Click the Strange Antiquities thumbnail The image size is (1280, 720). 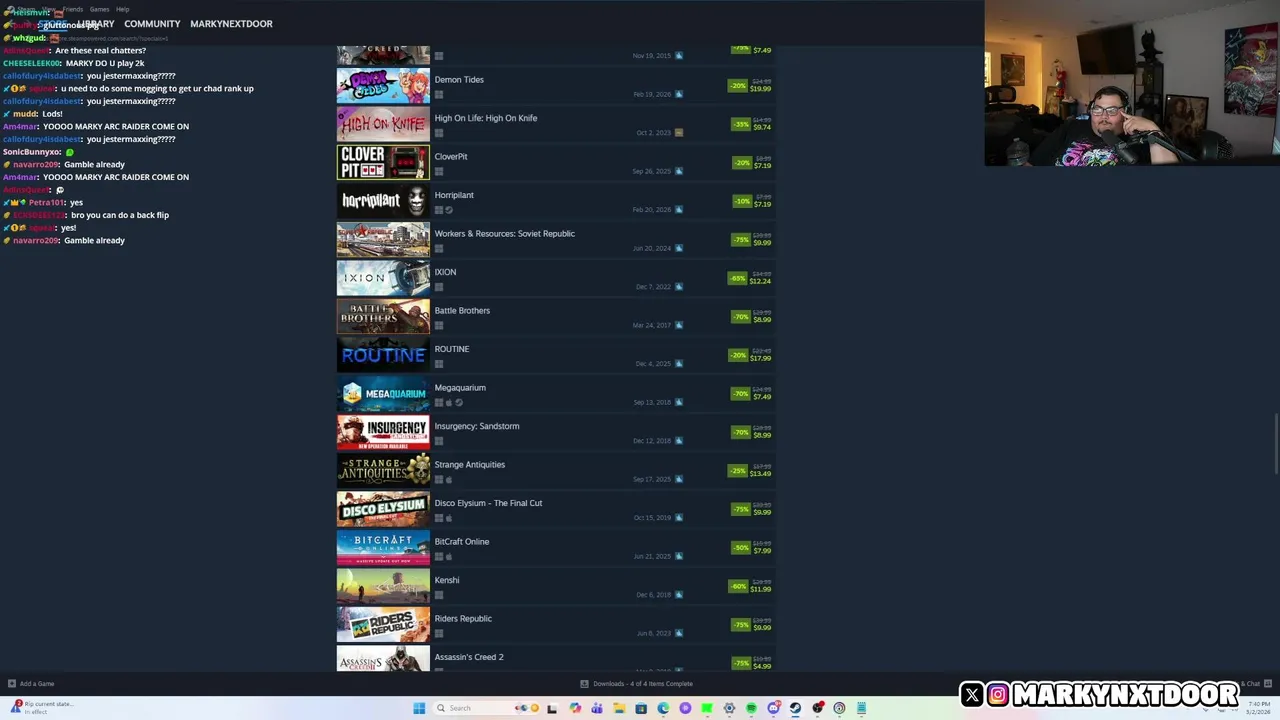(x=383, y=471)
